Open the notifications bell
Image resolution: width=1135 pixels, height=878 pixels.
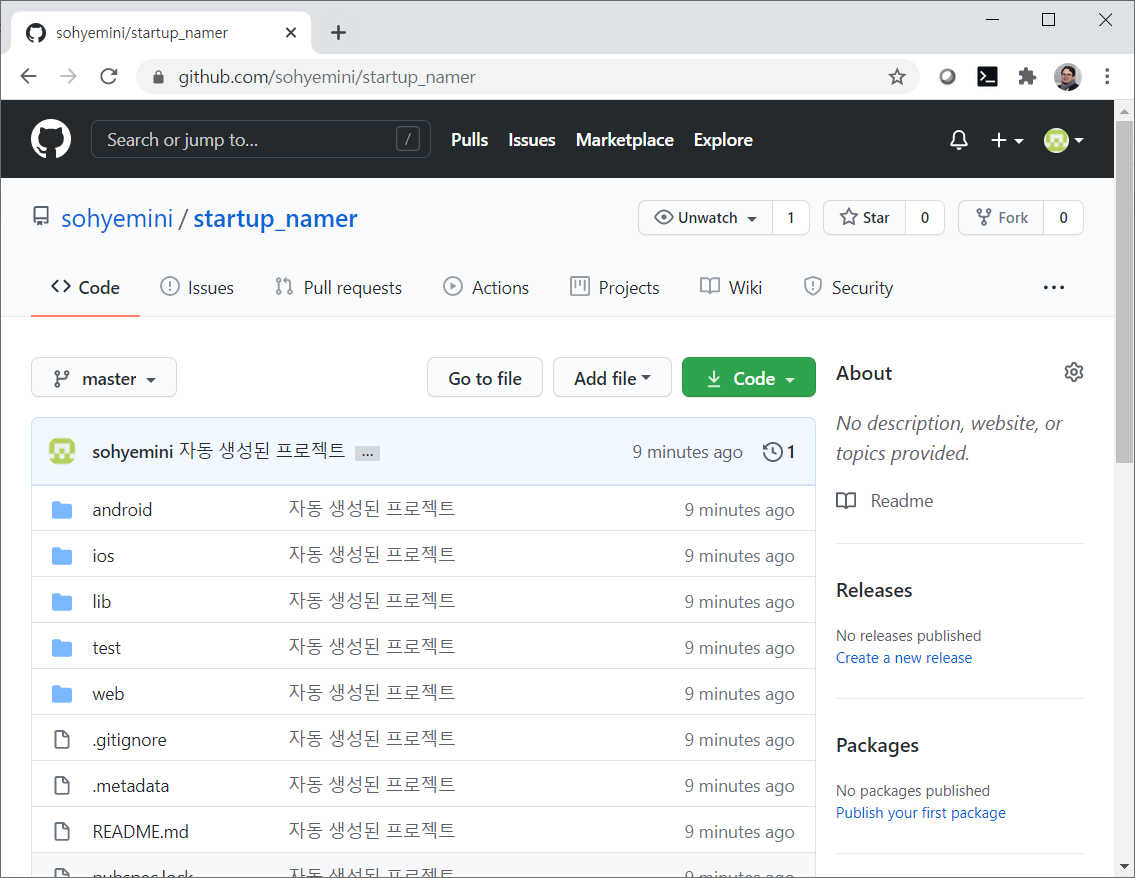958,140
